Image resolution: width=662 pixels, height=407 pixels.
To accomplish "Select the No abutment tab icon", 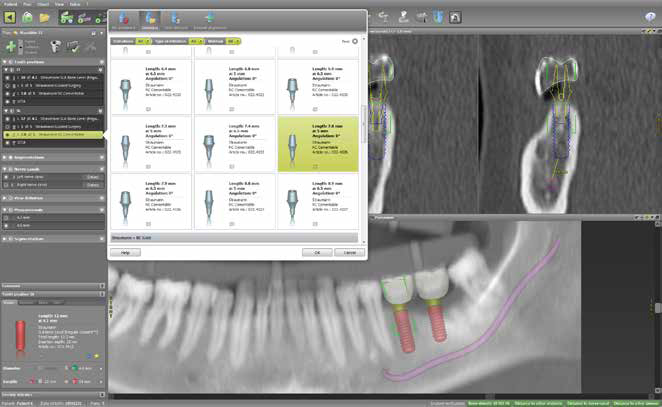I will click(123, 19).
